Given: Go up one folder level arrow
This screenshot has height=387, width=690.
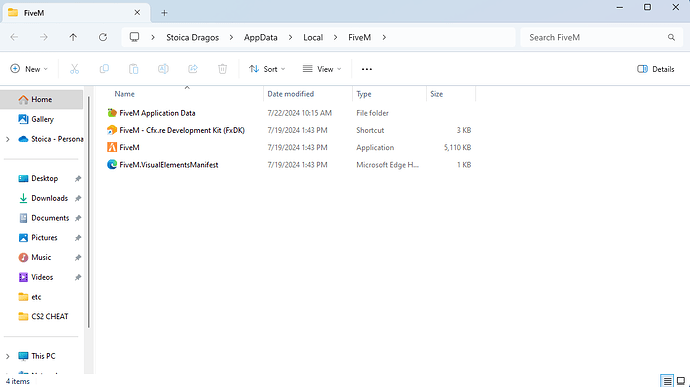Looking at the screenshot, I should pos(73,37).
